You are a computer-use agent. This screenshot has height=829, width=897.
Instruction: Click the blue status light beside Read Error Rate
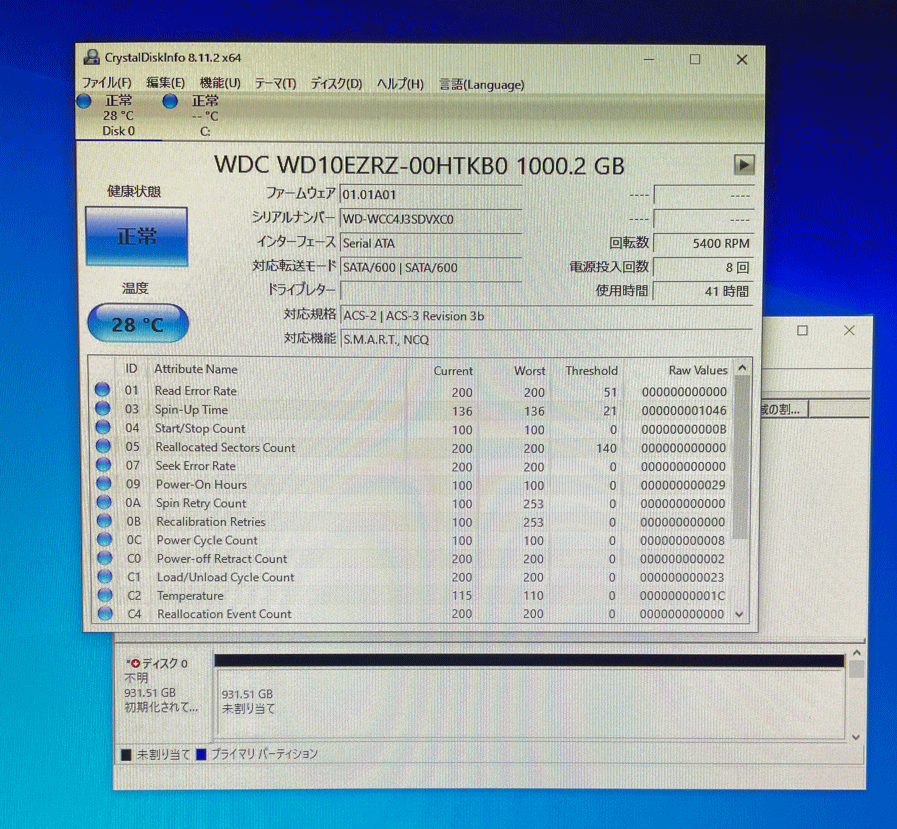click(x=104, y=391)
